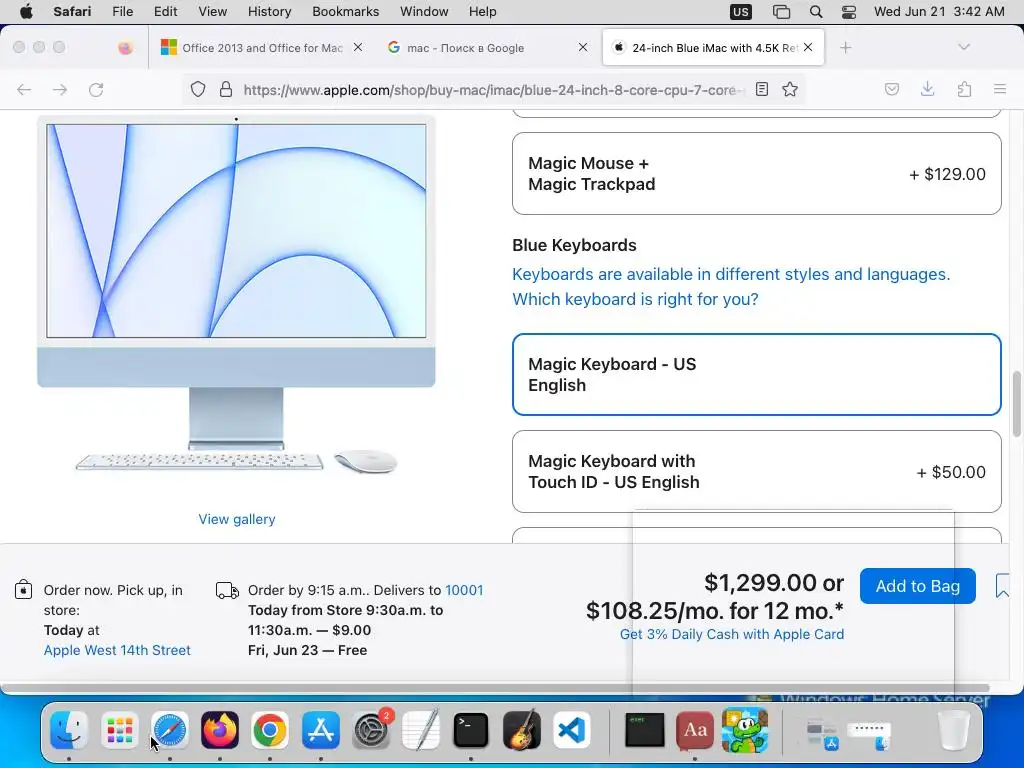This screenshot has height=768, width=1024.
Task: Launch Launchpad from the dock
Action: pos(120,730)
